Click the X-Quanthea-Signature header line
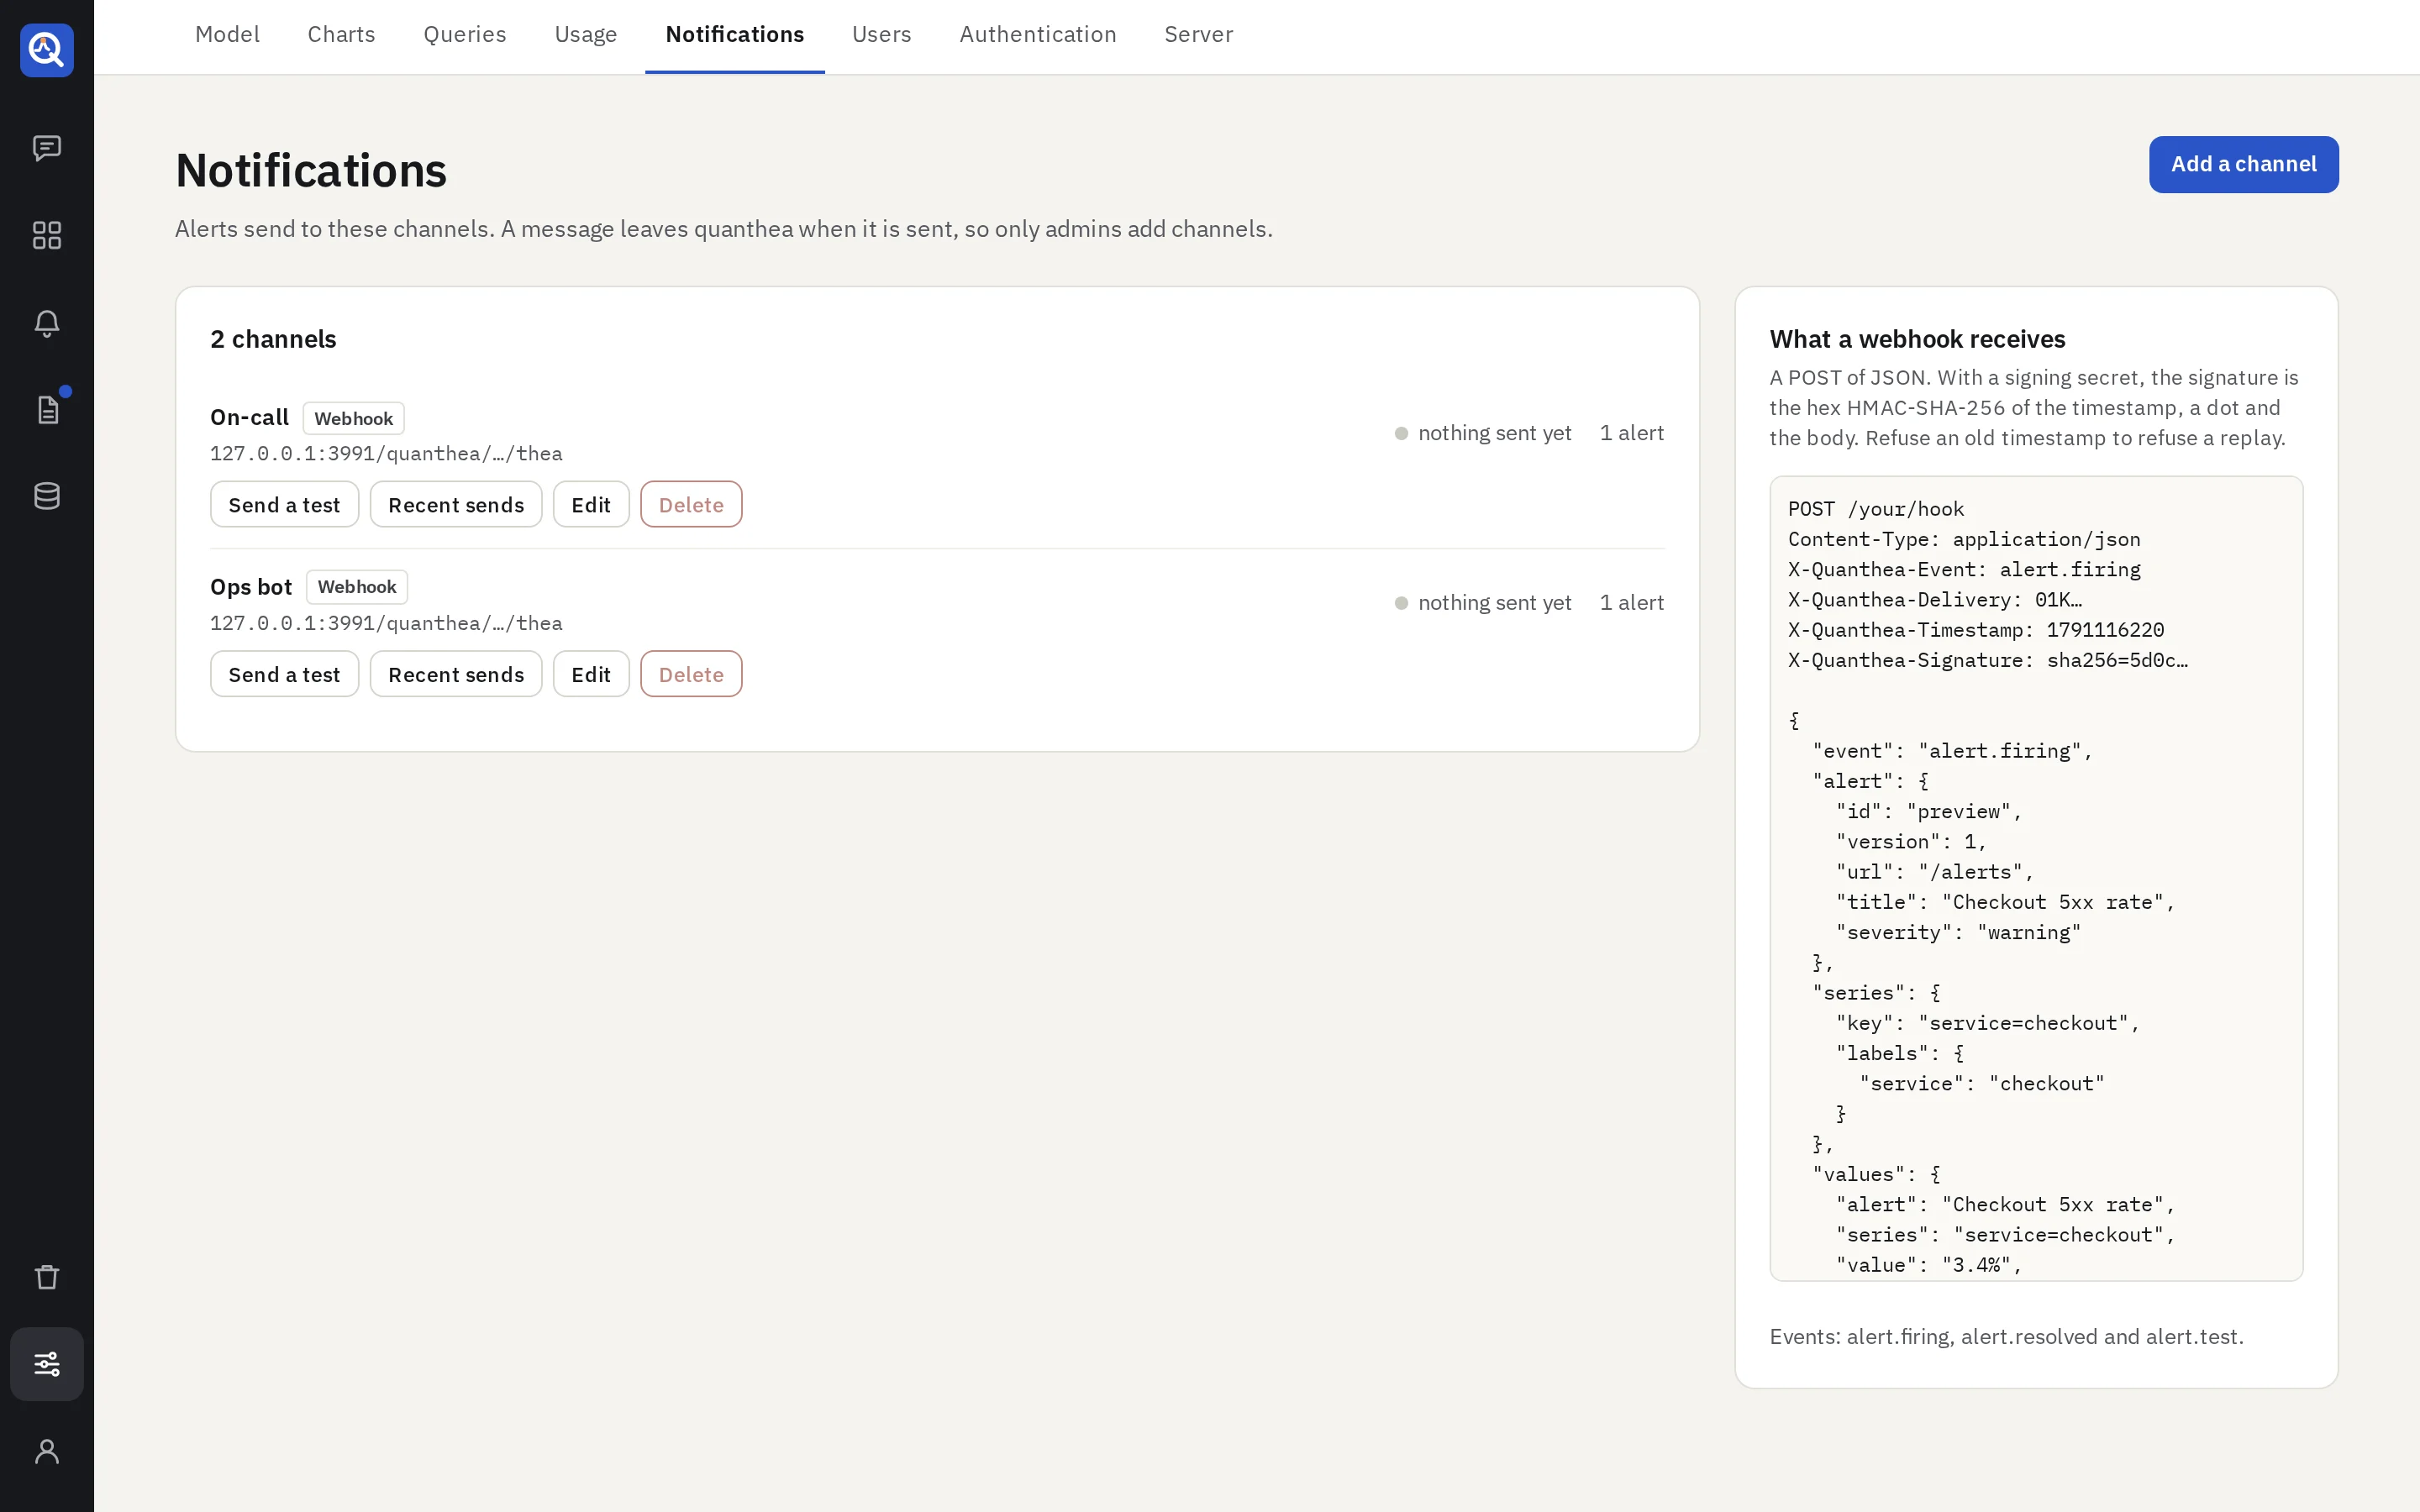 [x=1987, y=660]
